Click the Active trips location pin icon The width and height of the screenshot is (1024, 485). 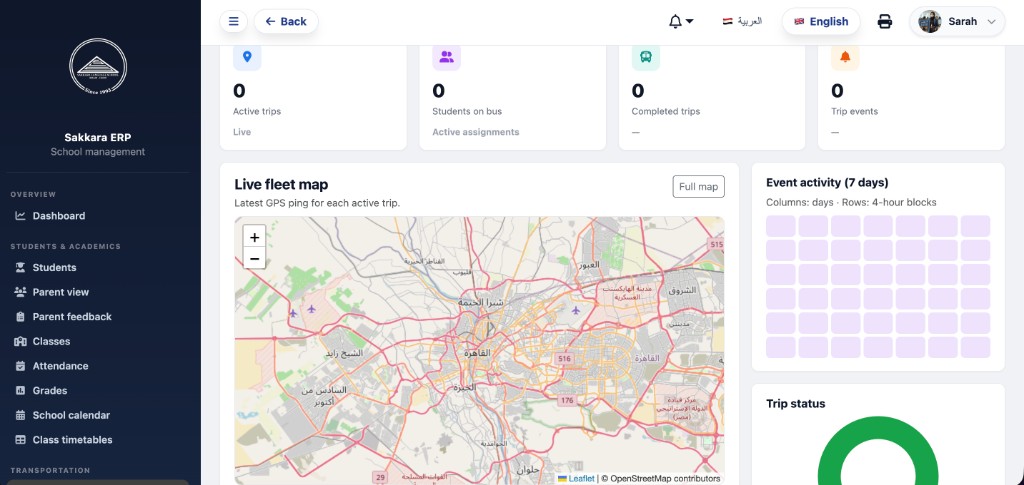click(x=247, y=57)
